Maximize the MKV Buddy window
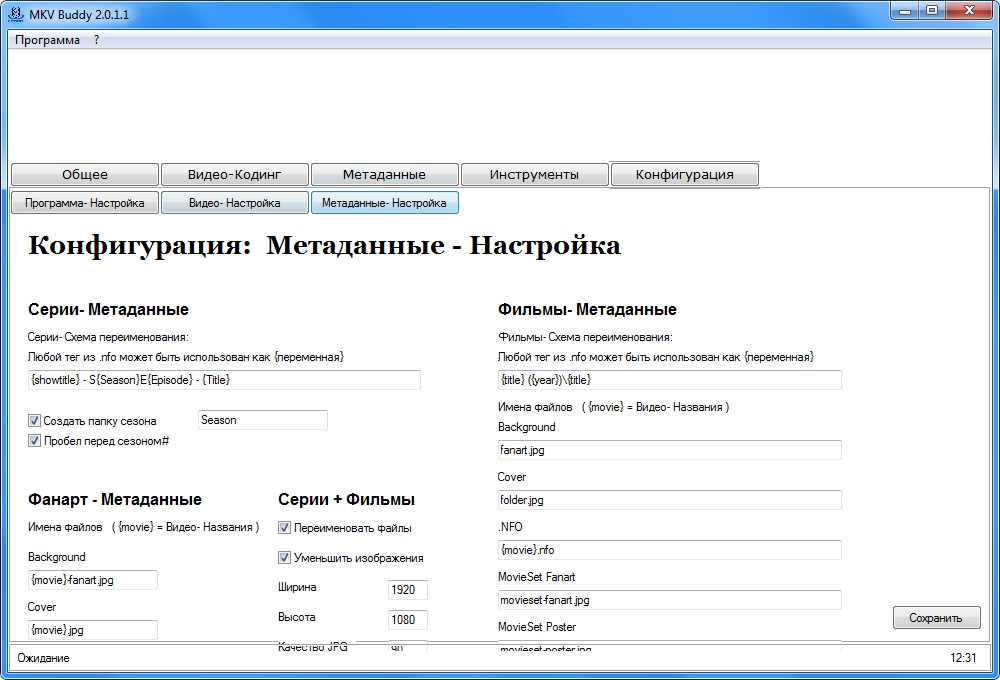This screenshot has height=680, width=1000. click(932, 11)
